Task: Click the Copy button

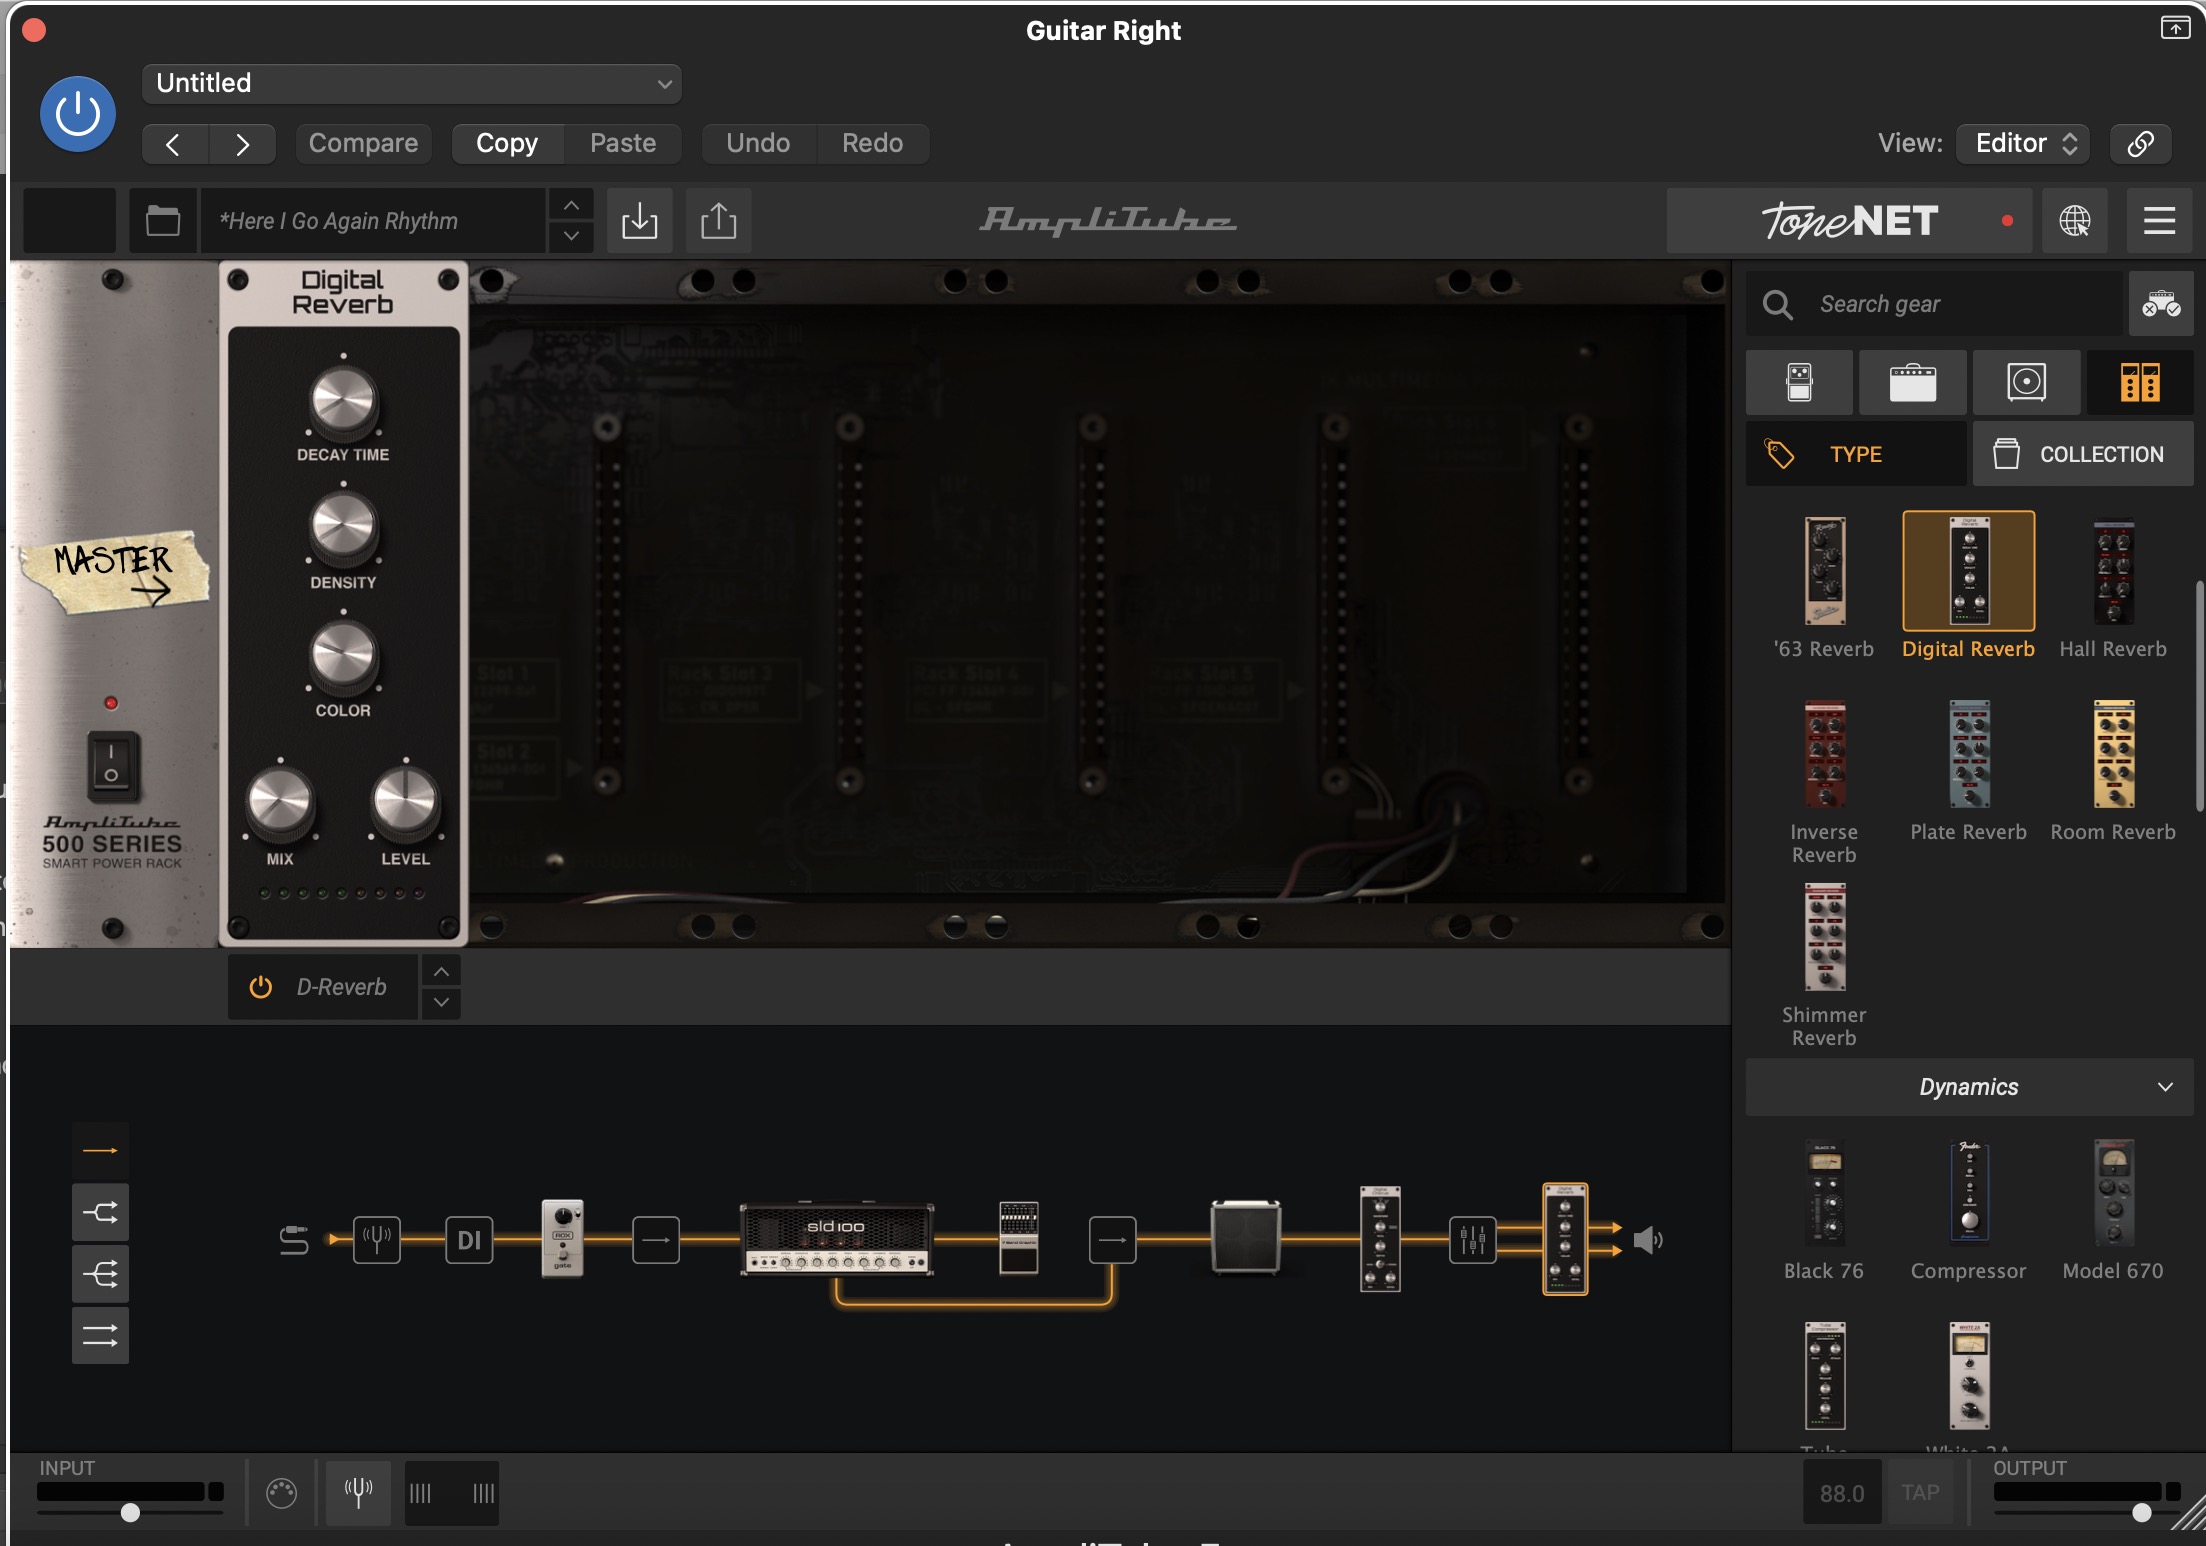Action: [507, 144]
